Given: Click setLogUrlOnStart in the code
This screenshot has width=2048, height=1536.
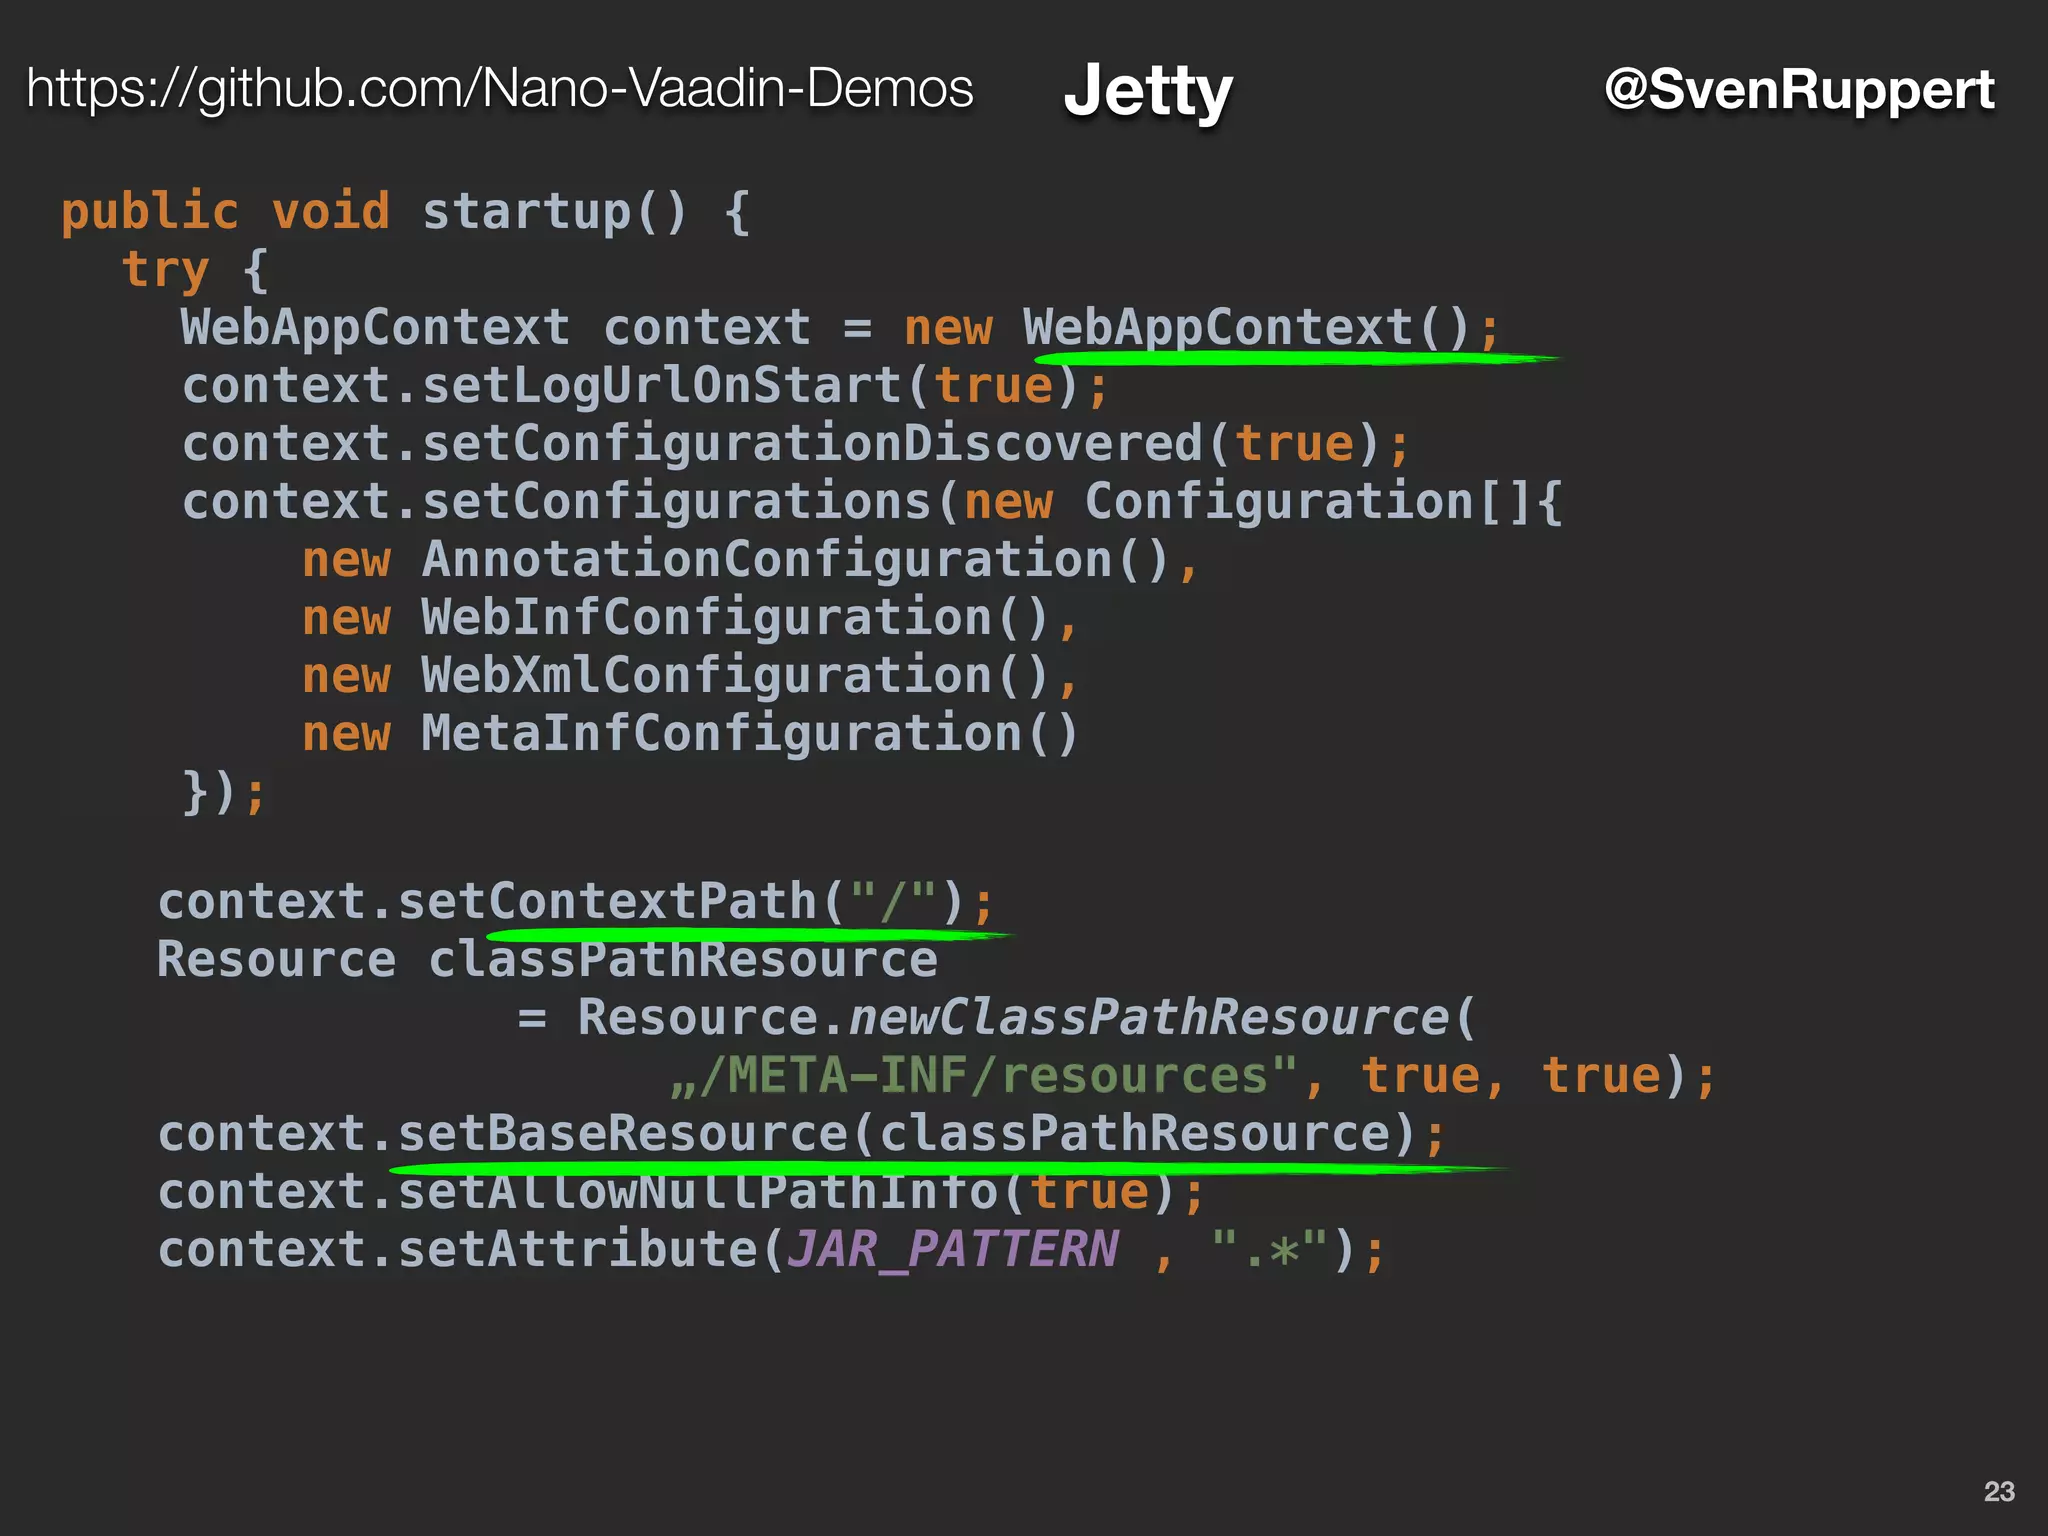Looking at the screenshot, I should tap(661, 386).
